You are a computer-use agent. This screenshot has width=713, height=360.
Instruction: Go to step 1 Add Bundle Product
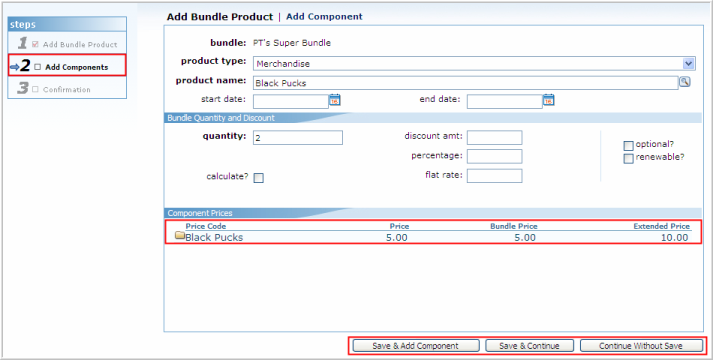coord(67,44)
